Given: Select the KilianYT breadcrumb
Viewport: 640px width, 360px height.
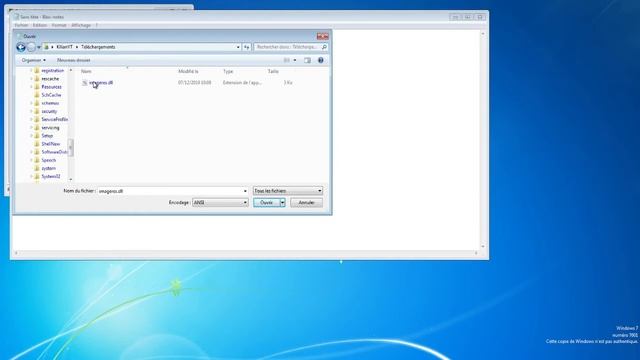Looking at the screenshot, I should click(64, 47).
